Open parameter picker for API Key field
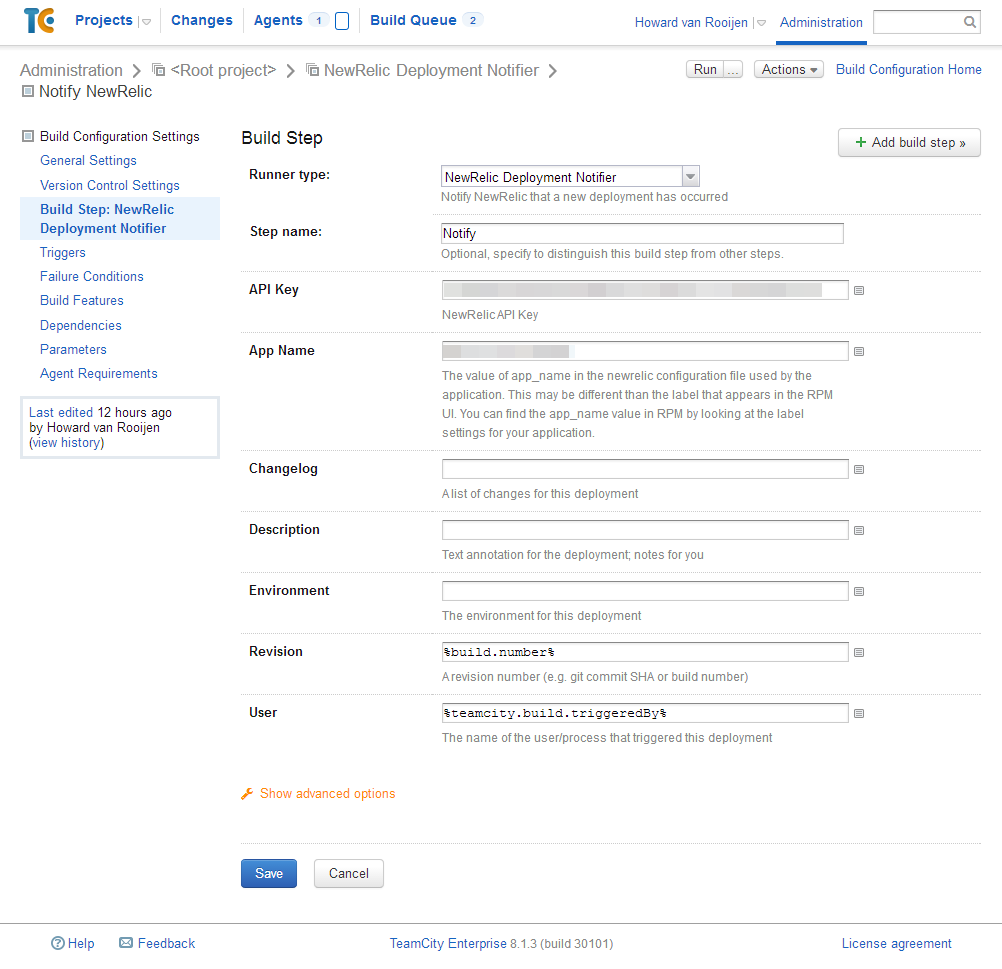Viewport: 1002px width, 969px height. coord(859,290)
